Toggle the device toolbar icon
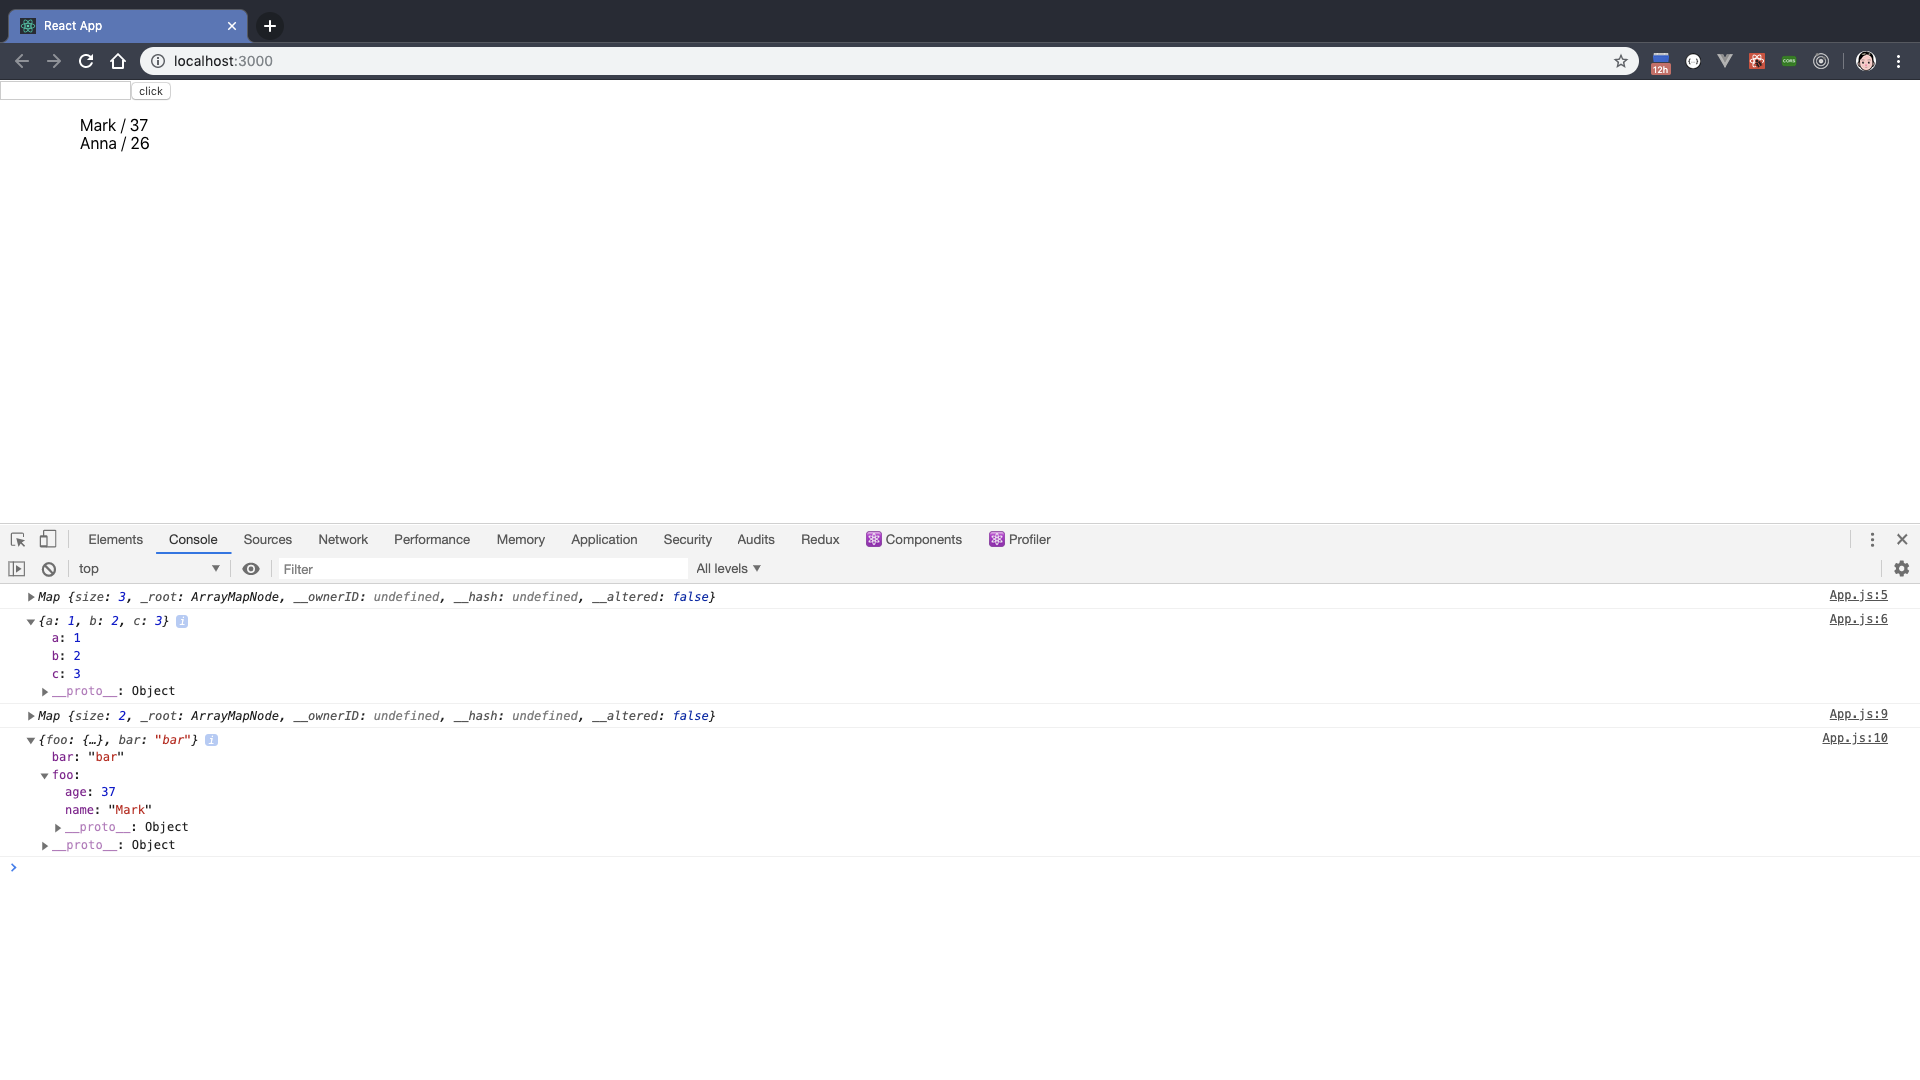1920x1080 pixels. (x=48, y=540)
